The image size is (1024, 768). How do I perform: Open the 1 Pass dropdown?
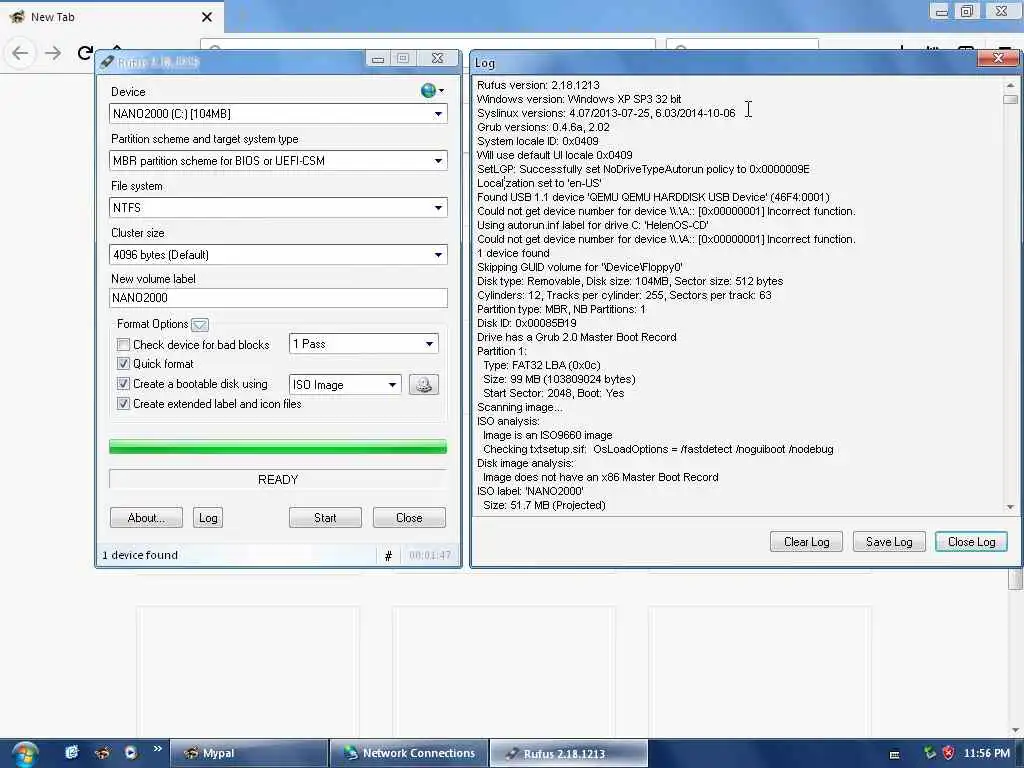point(364,344)
